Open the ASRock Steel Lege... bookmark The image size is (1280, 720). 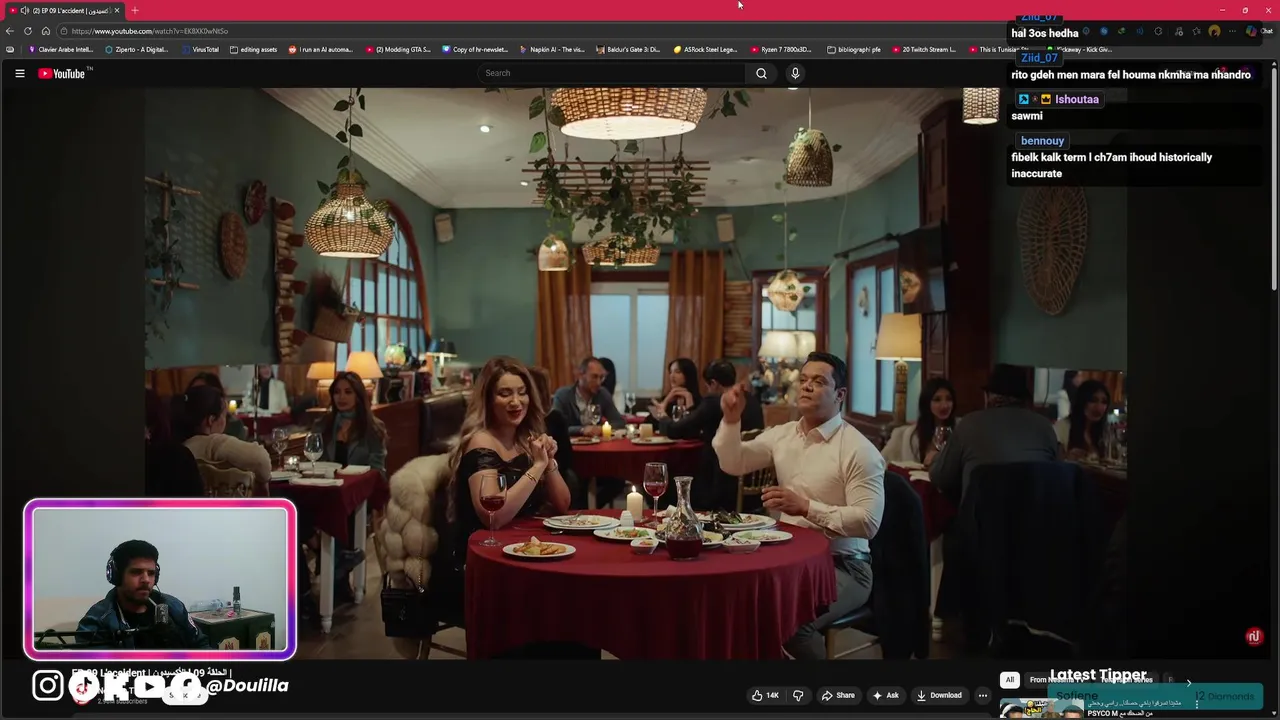coord(705,49)
